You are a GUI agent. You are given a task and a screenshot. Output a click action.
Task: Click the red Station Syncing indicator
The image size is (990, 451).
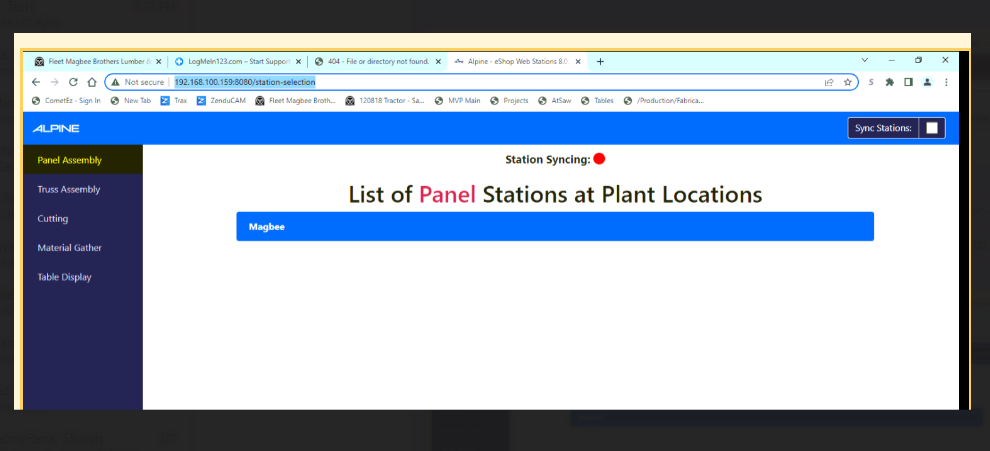(599, 159)
